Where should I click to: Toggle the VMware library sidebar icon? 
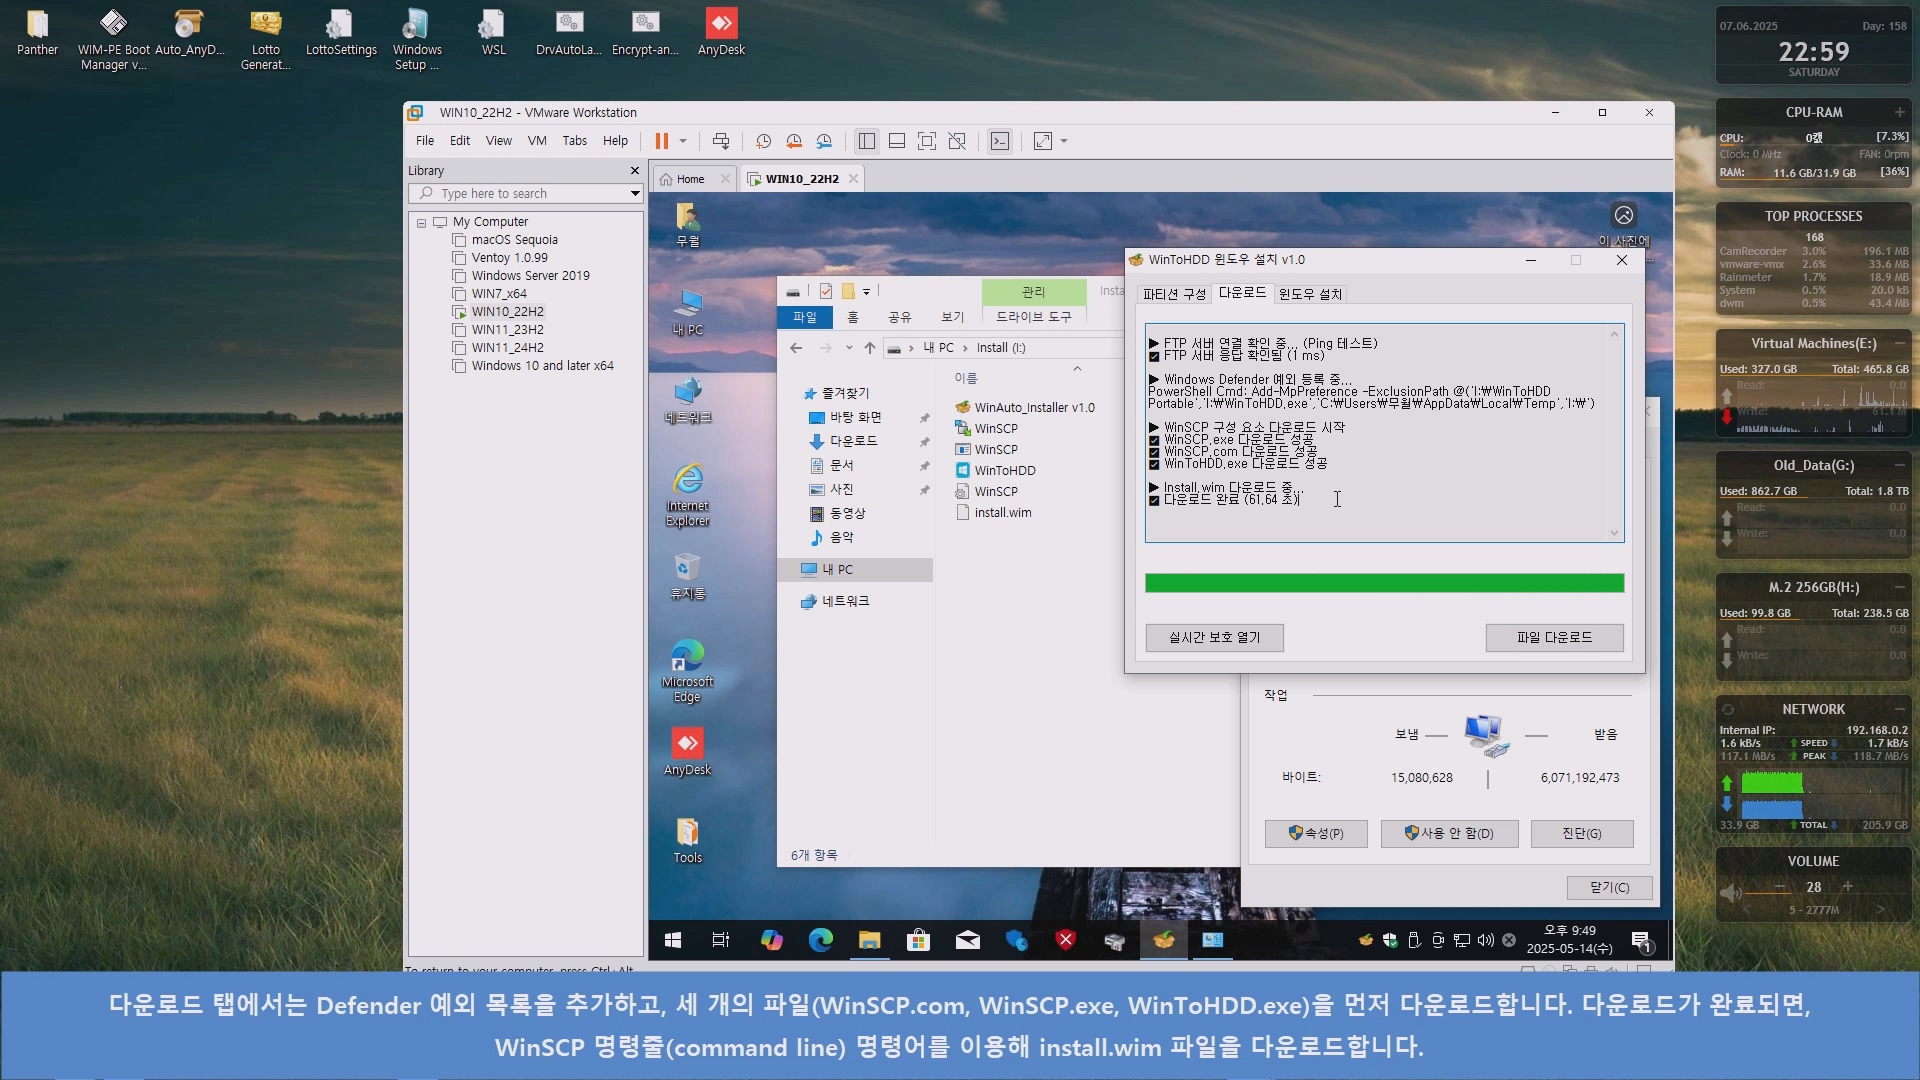point(867,141)
